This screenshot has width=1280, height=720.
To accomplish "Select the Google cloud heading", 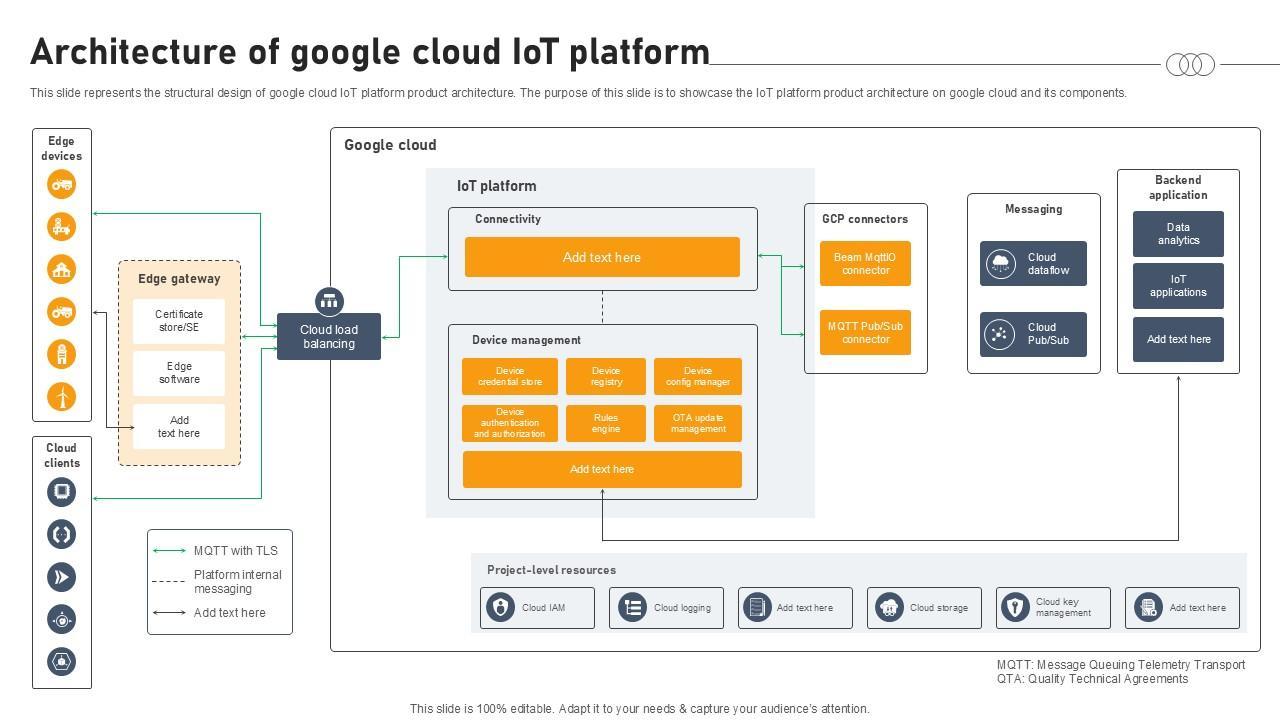I will point(390,145).
